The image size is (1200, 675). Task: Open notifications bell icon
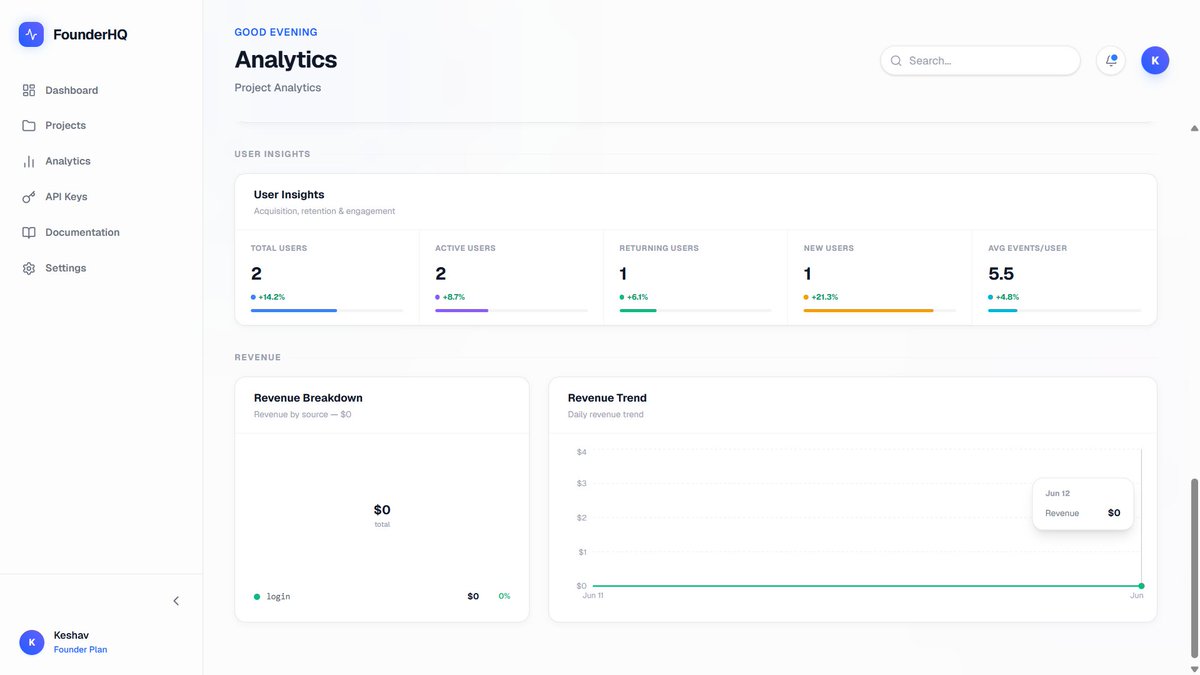[x=1111, y=61]
